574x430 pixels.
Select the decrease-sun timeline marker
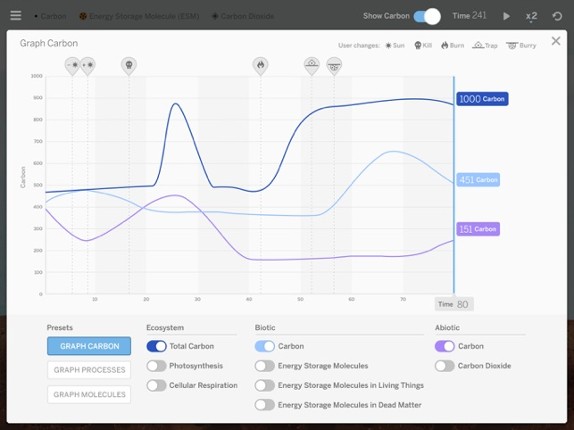click(x=72, y=66)
